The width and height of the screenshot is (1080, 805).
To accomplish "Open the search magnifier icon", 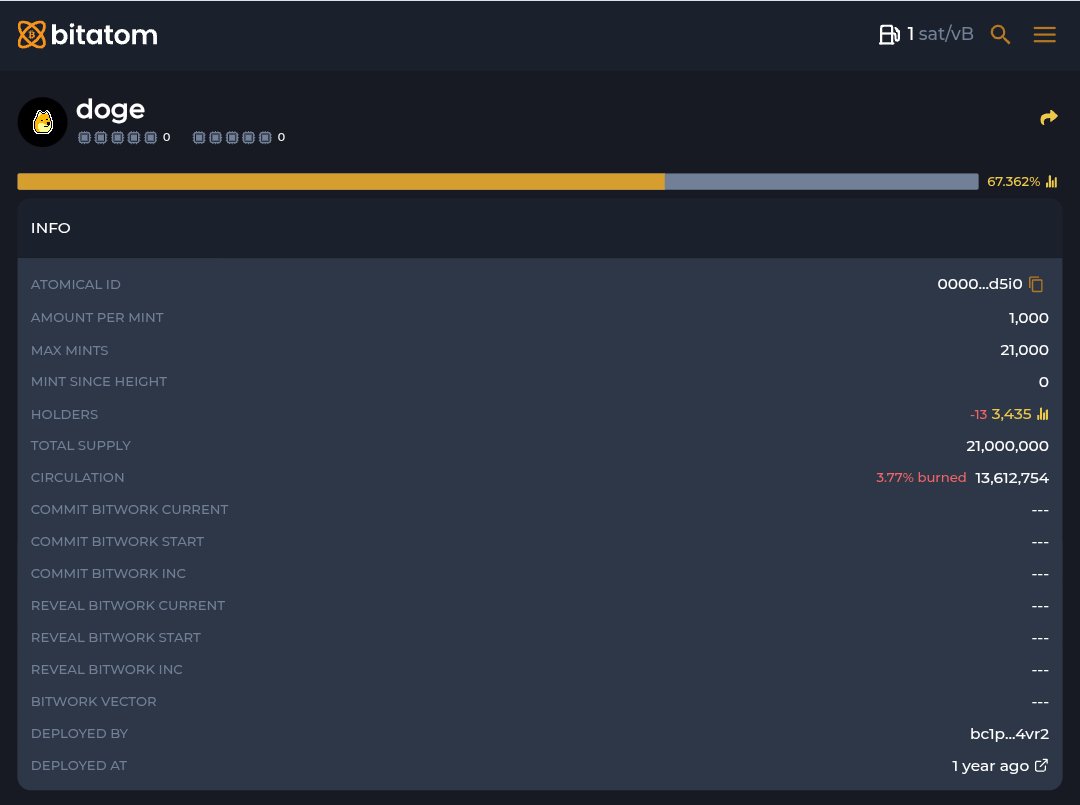I will click(1000, 34).
